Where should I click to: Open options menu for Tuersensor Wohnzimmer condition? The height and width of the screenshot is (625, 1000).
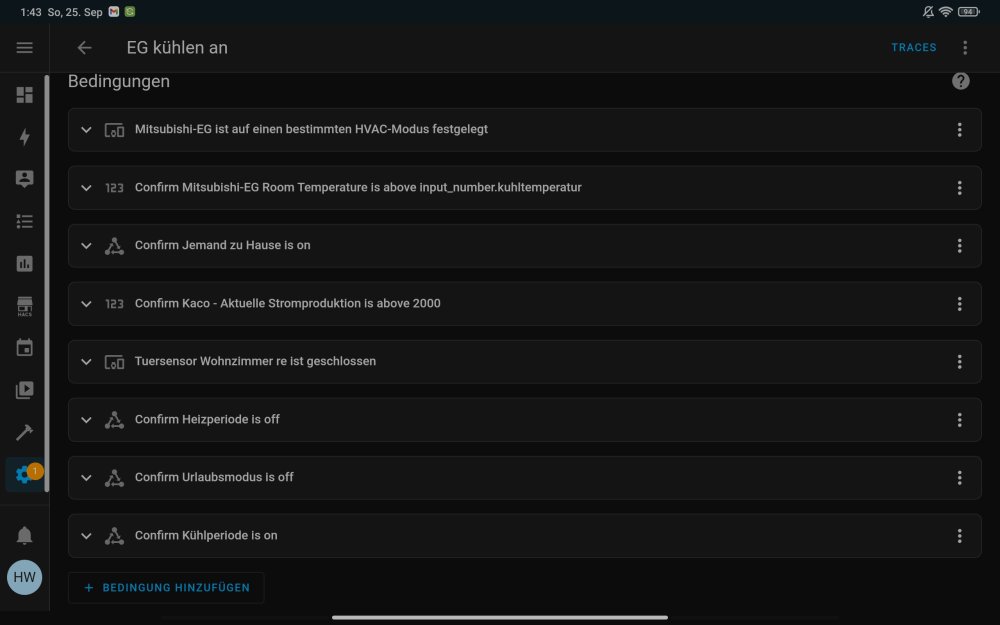point(959,362)
